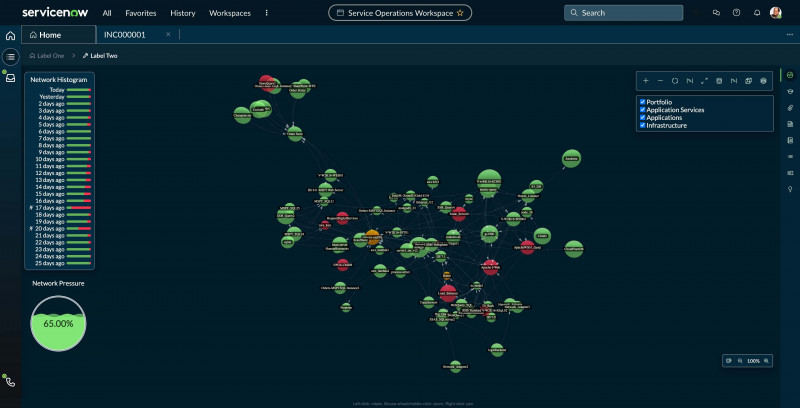Toggle the Infrastructure checkbox
Viewport: 800px width, 408px height.
point(642,125)
